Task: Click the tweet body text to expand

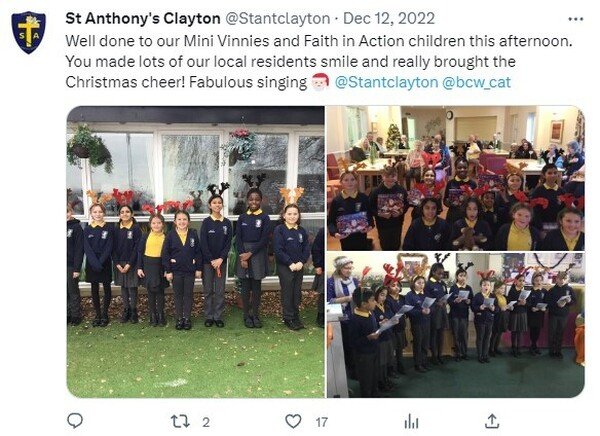Action: pos(319,62)
